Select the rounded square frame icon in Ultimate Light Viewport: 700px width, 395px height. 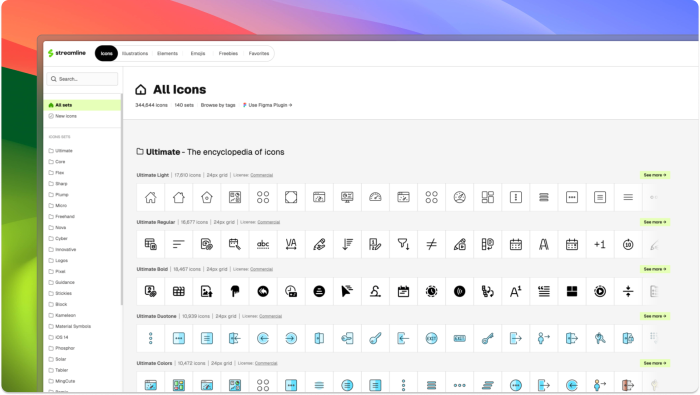(x=291, y=197)
